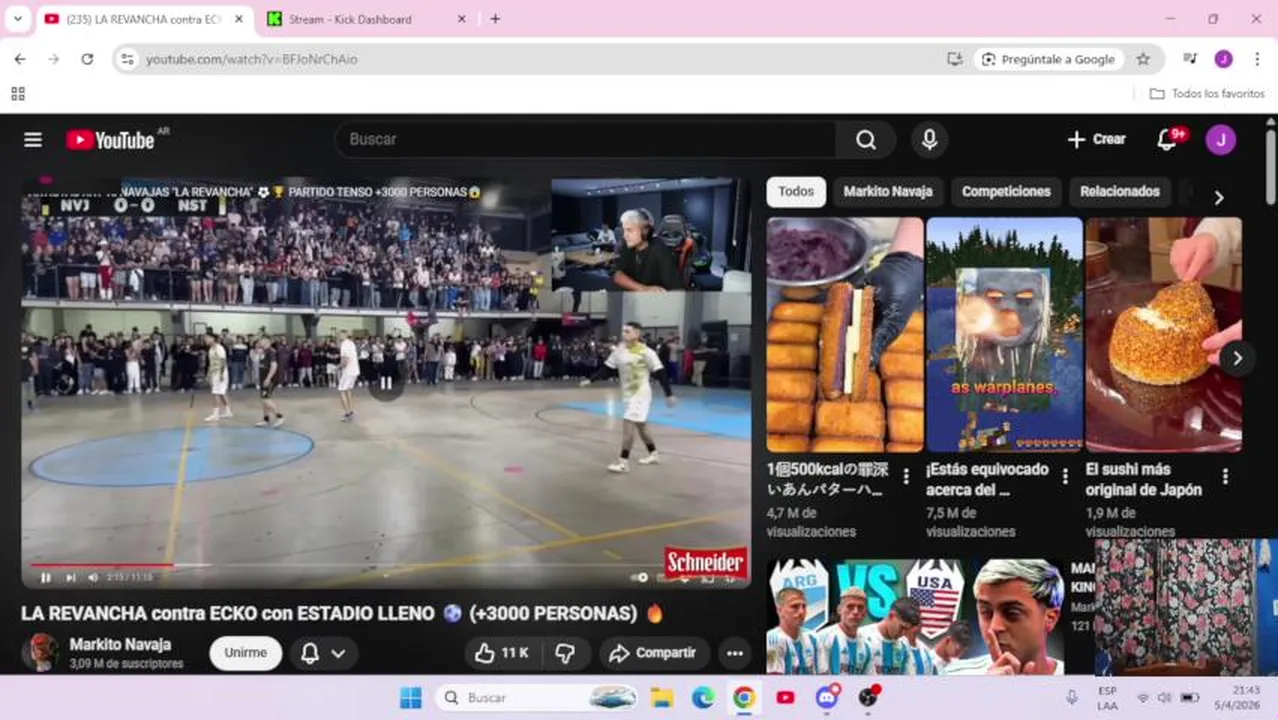
Task: Show next Shorts with right arrow
Action: 1237,358
